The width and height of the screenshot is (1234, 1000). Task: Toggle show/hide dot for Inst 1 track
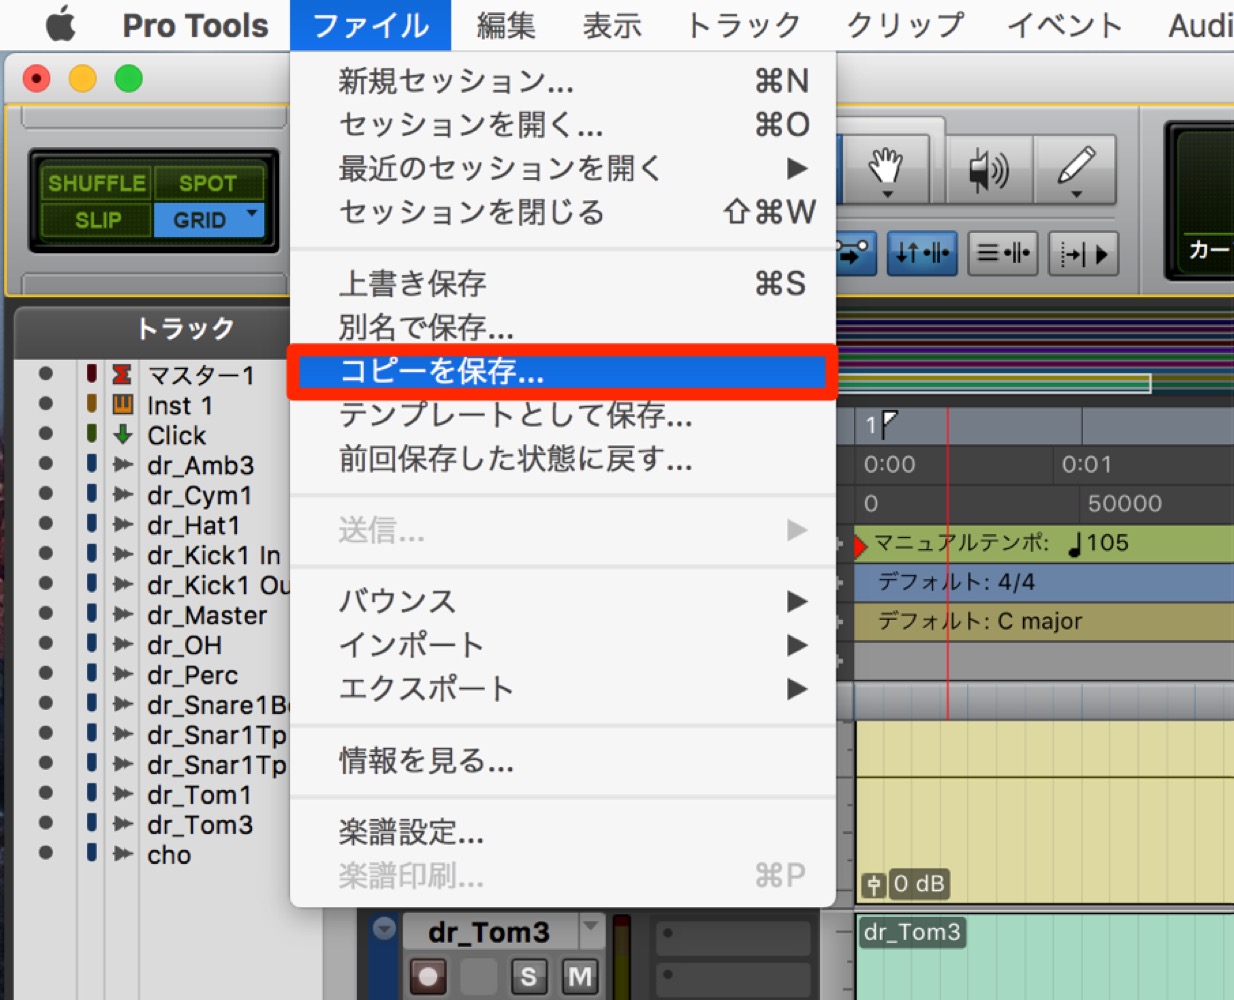[x=46, y=404]
